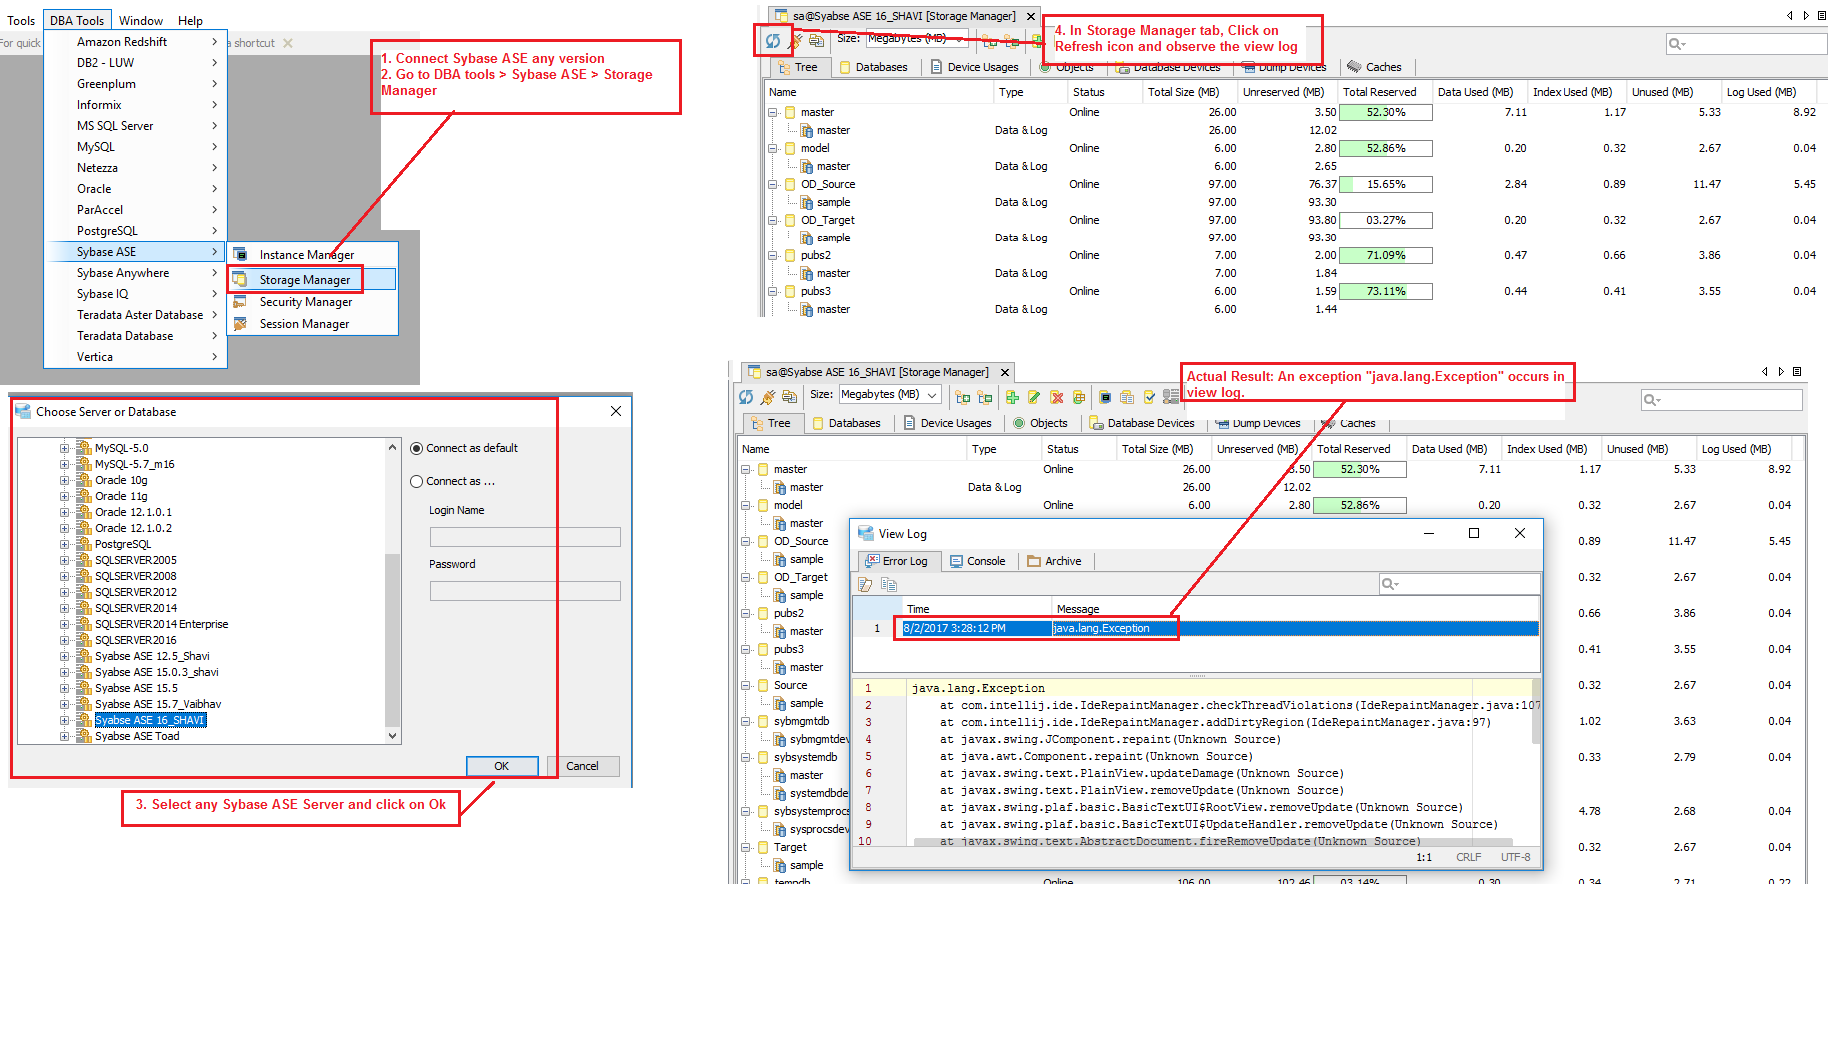This screenshot has width=1828, height=1052.
Task: Click master 52.30% reserved bar in step 4 table
Action: point(1385,112)
